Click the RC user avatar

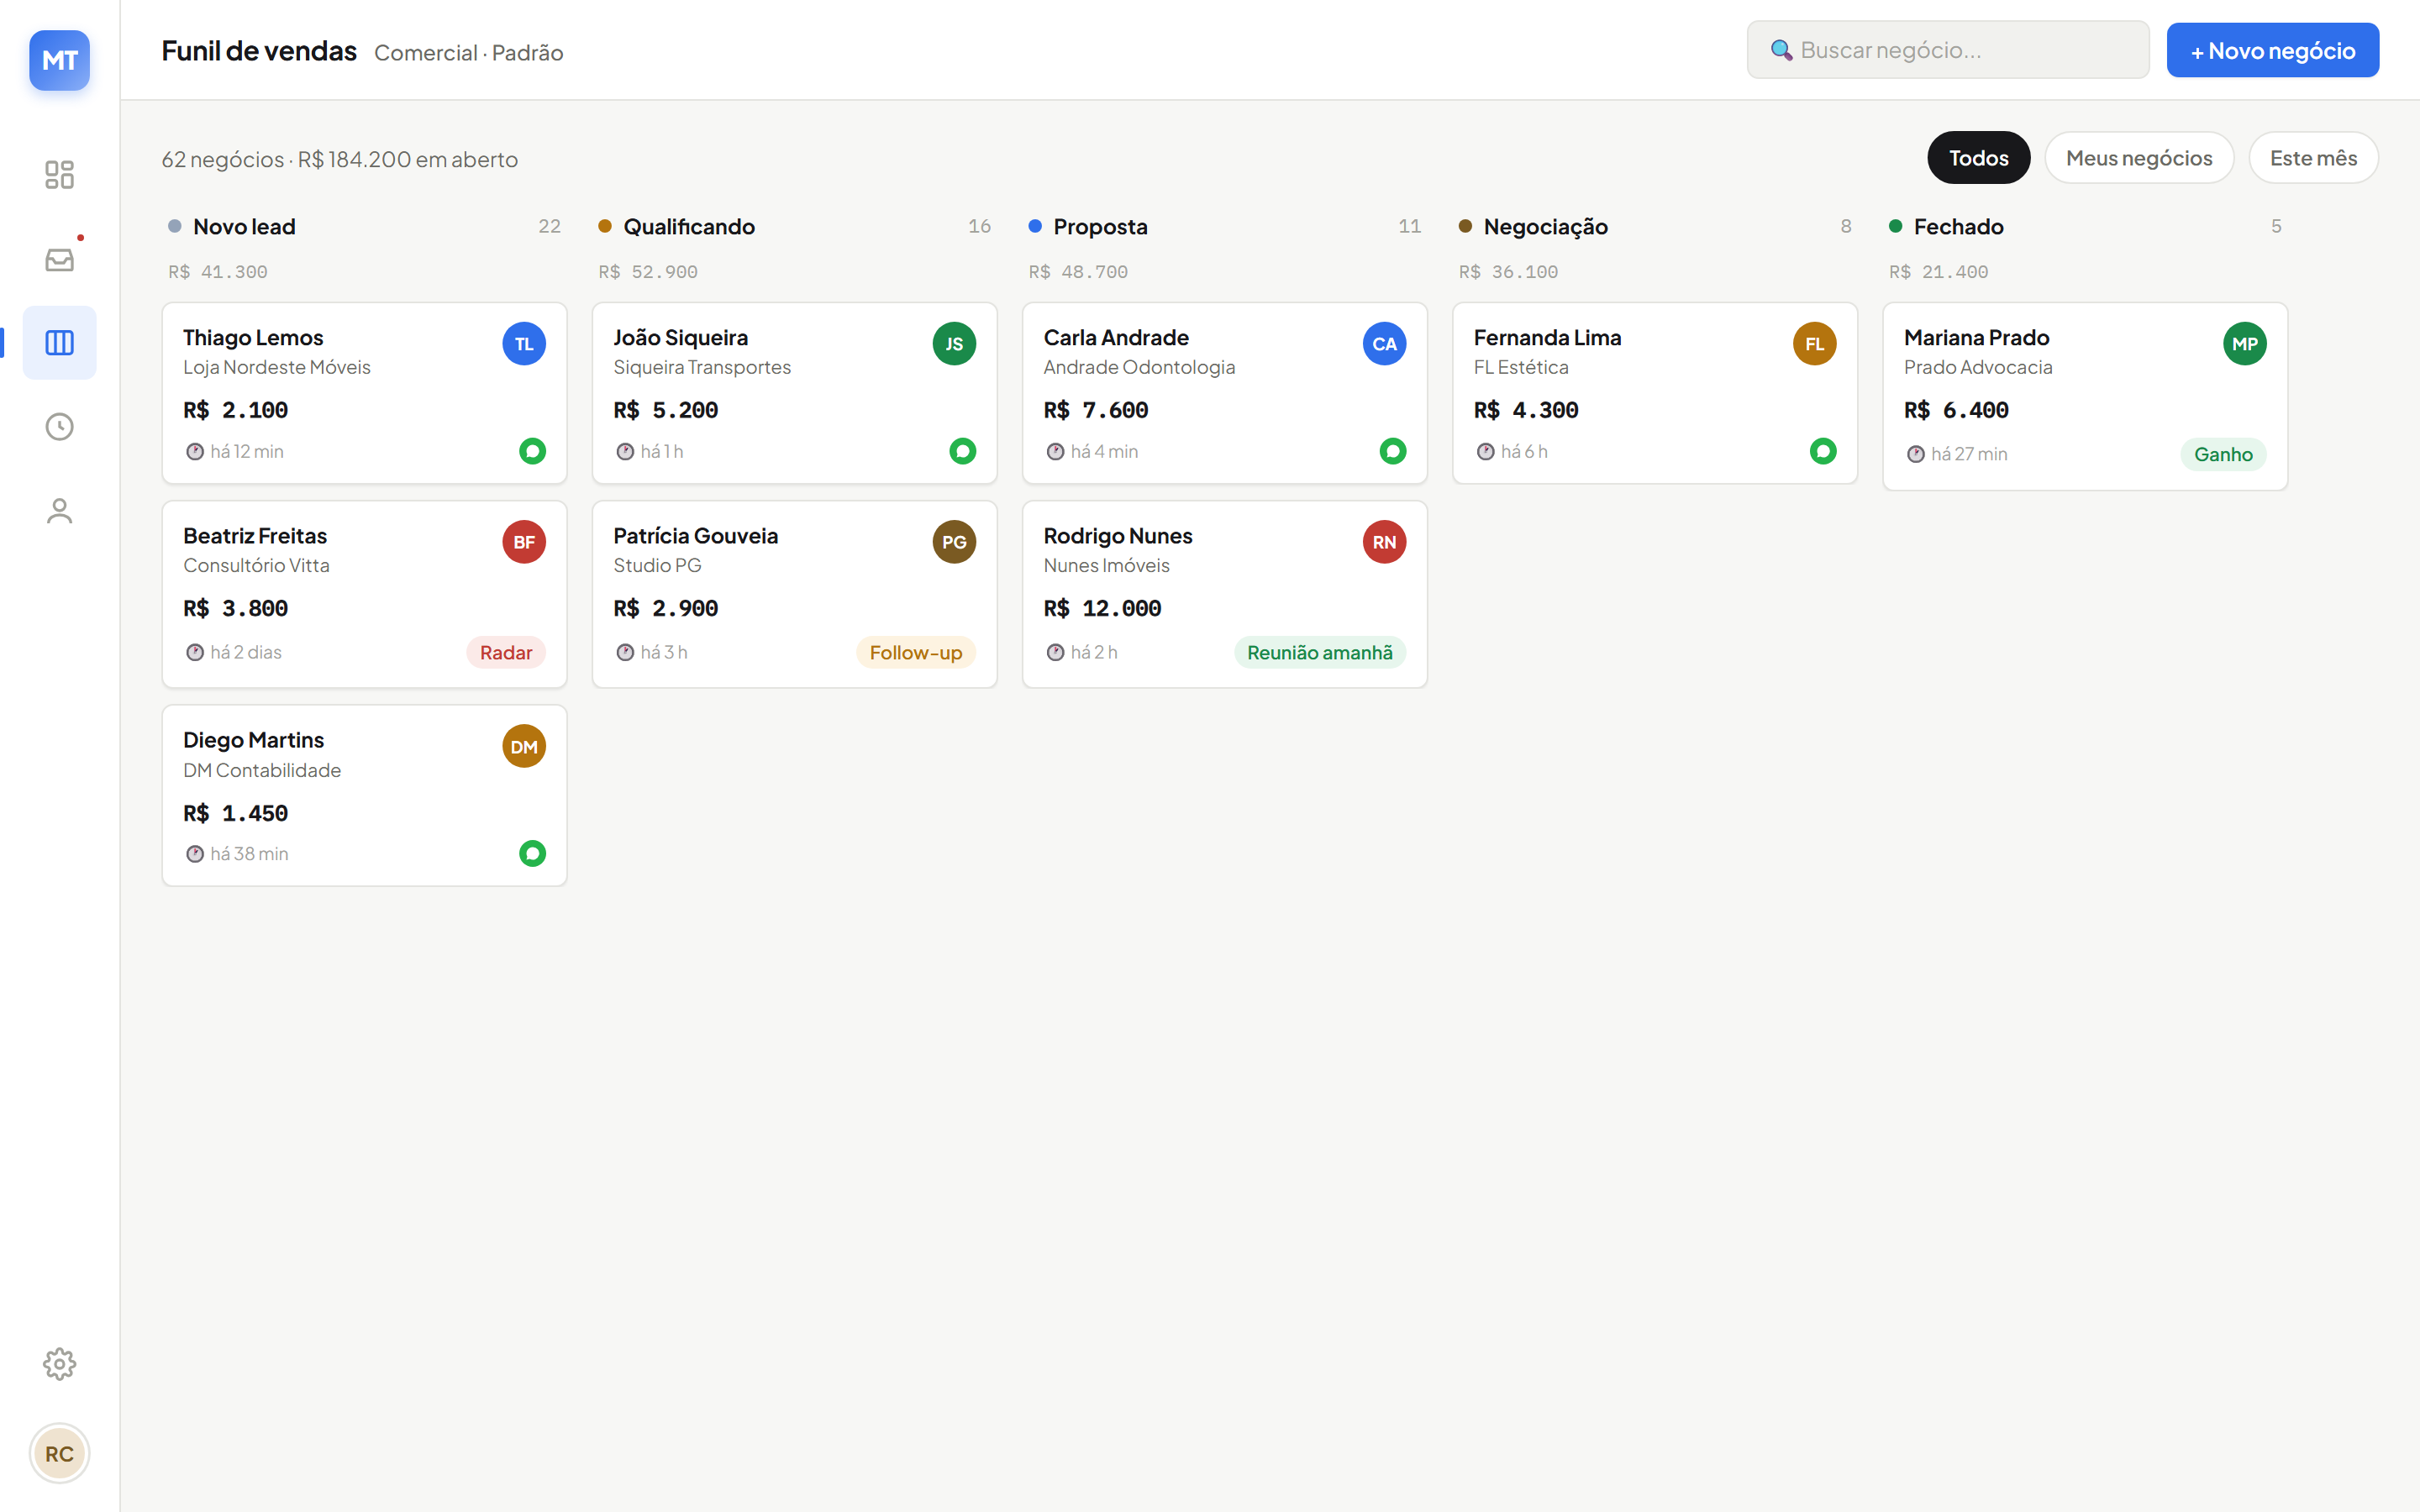pos(59,1454)
